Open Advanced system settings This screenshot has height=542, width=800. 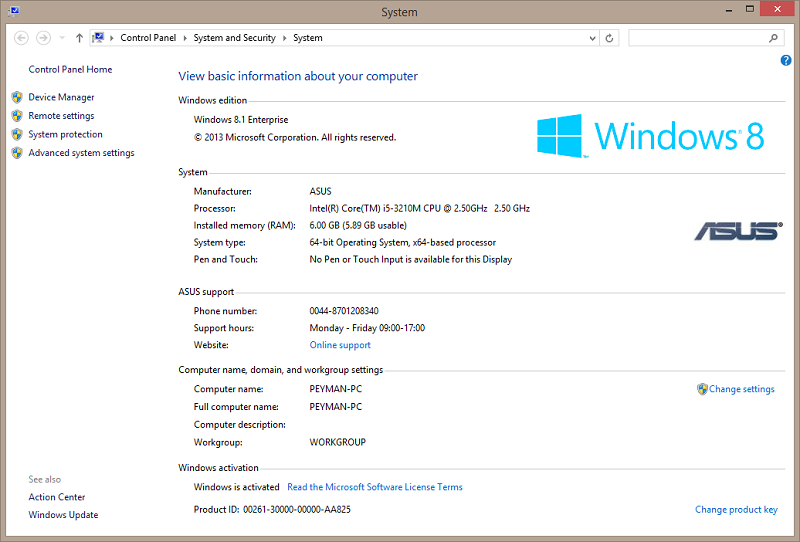(x=81, y=153)
